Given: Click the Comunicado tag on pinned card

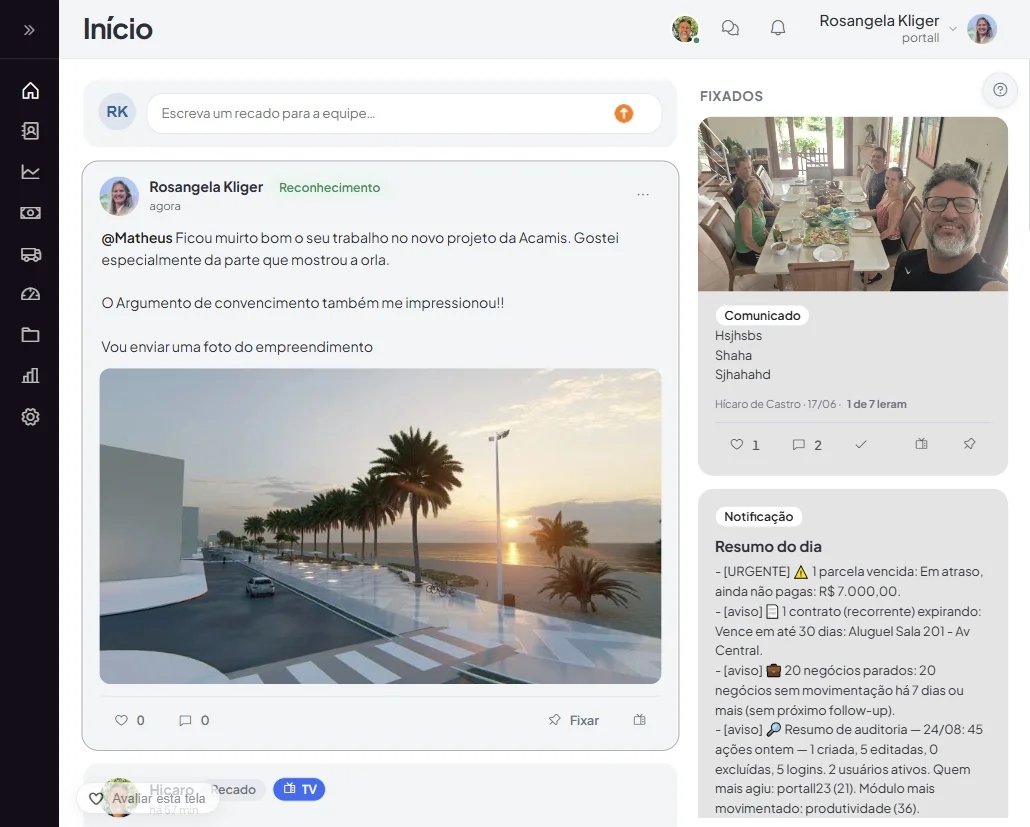Looking at the screenshot, I should [x=762, y=315].
